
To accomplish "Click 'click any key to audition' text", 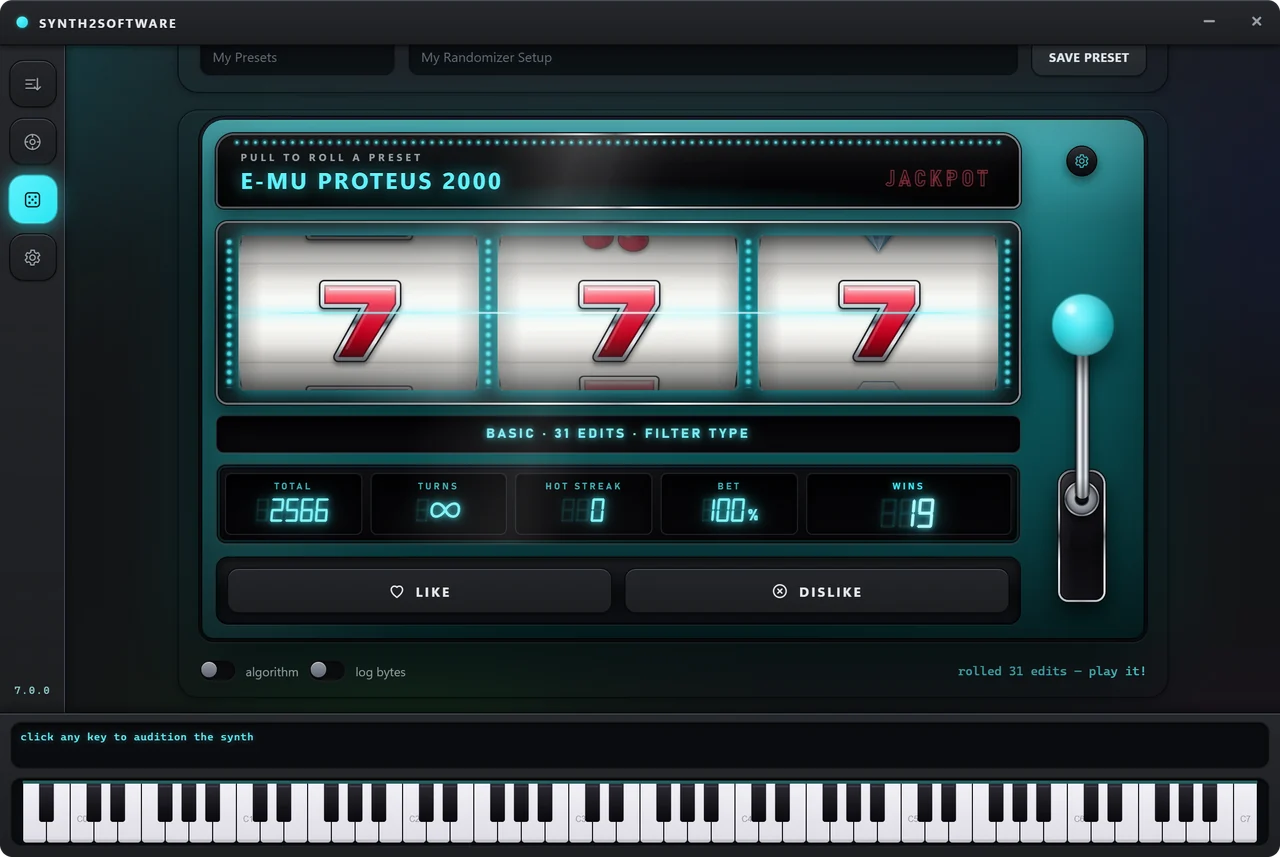I will [137, 737].
